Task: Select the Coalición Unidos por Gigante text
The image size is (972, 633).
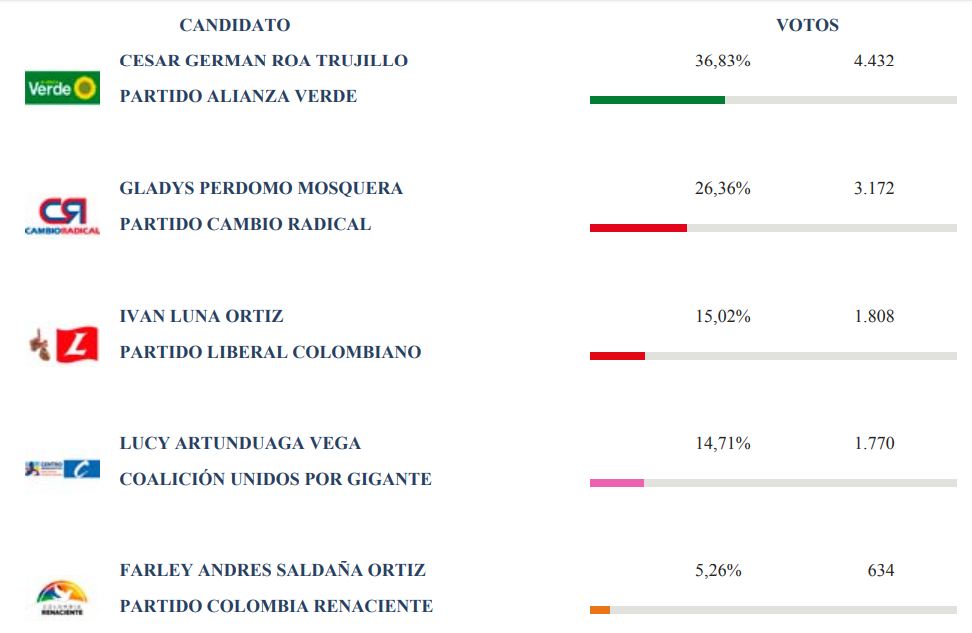Action: pyautogui.click(x=275, y=479)
